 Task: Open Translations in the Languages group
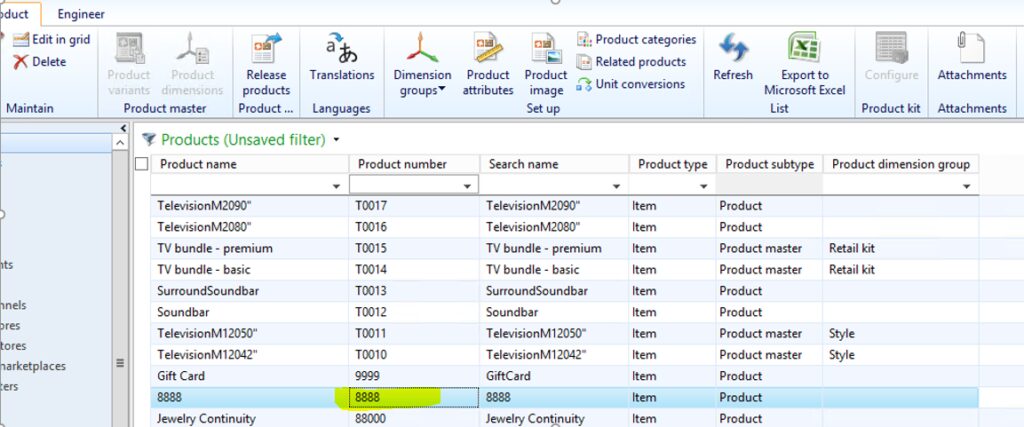pos(341,48)
